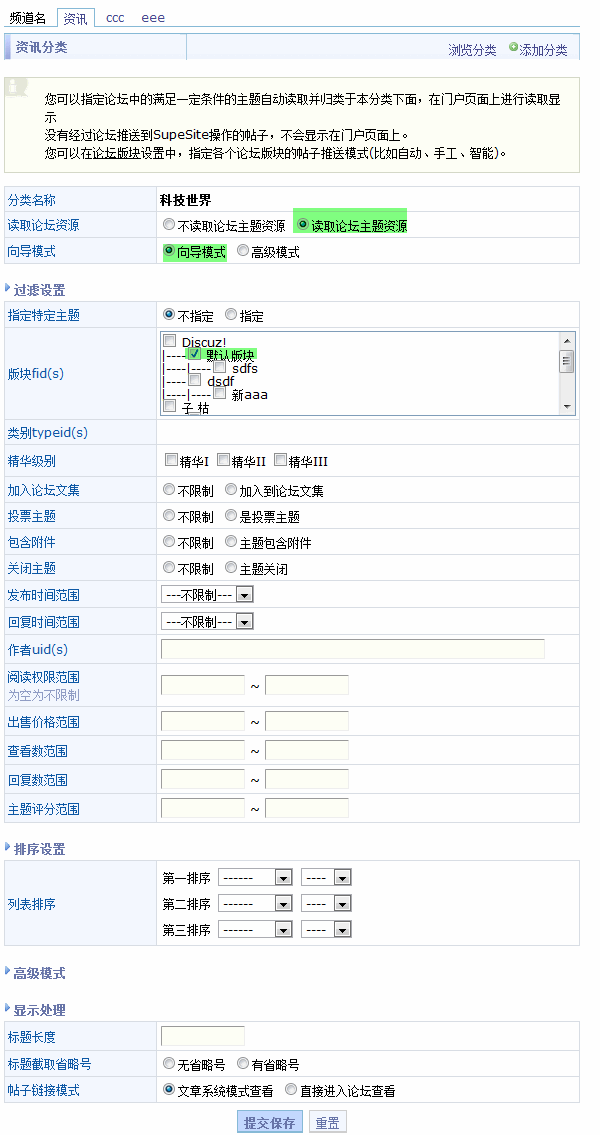Click the 作者uid(s) input field

[x=353, y=649]
